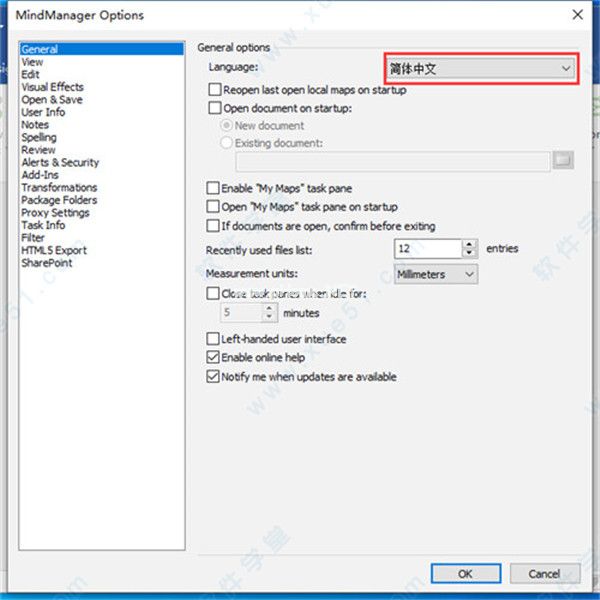Select HTML5 Export category
600x600 pixels.
(x=54, y=250)
